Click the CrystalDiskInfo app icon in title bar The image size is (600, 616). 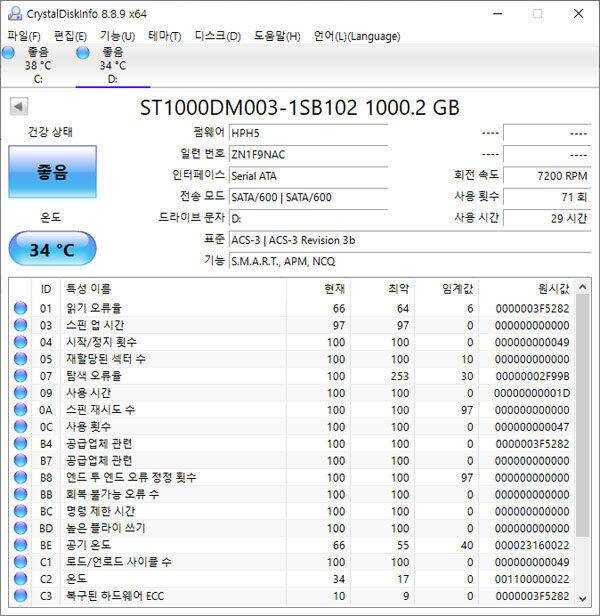click(x=12, y=13)
